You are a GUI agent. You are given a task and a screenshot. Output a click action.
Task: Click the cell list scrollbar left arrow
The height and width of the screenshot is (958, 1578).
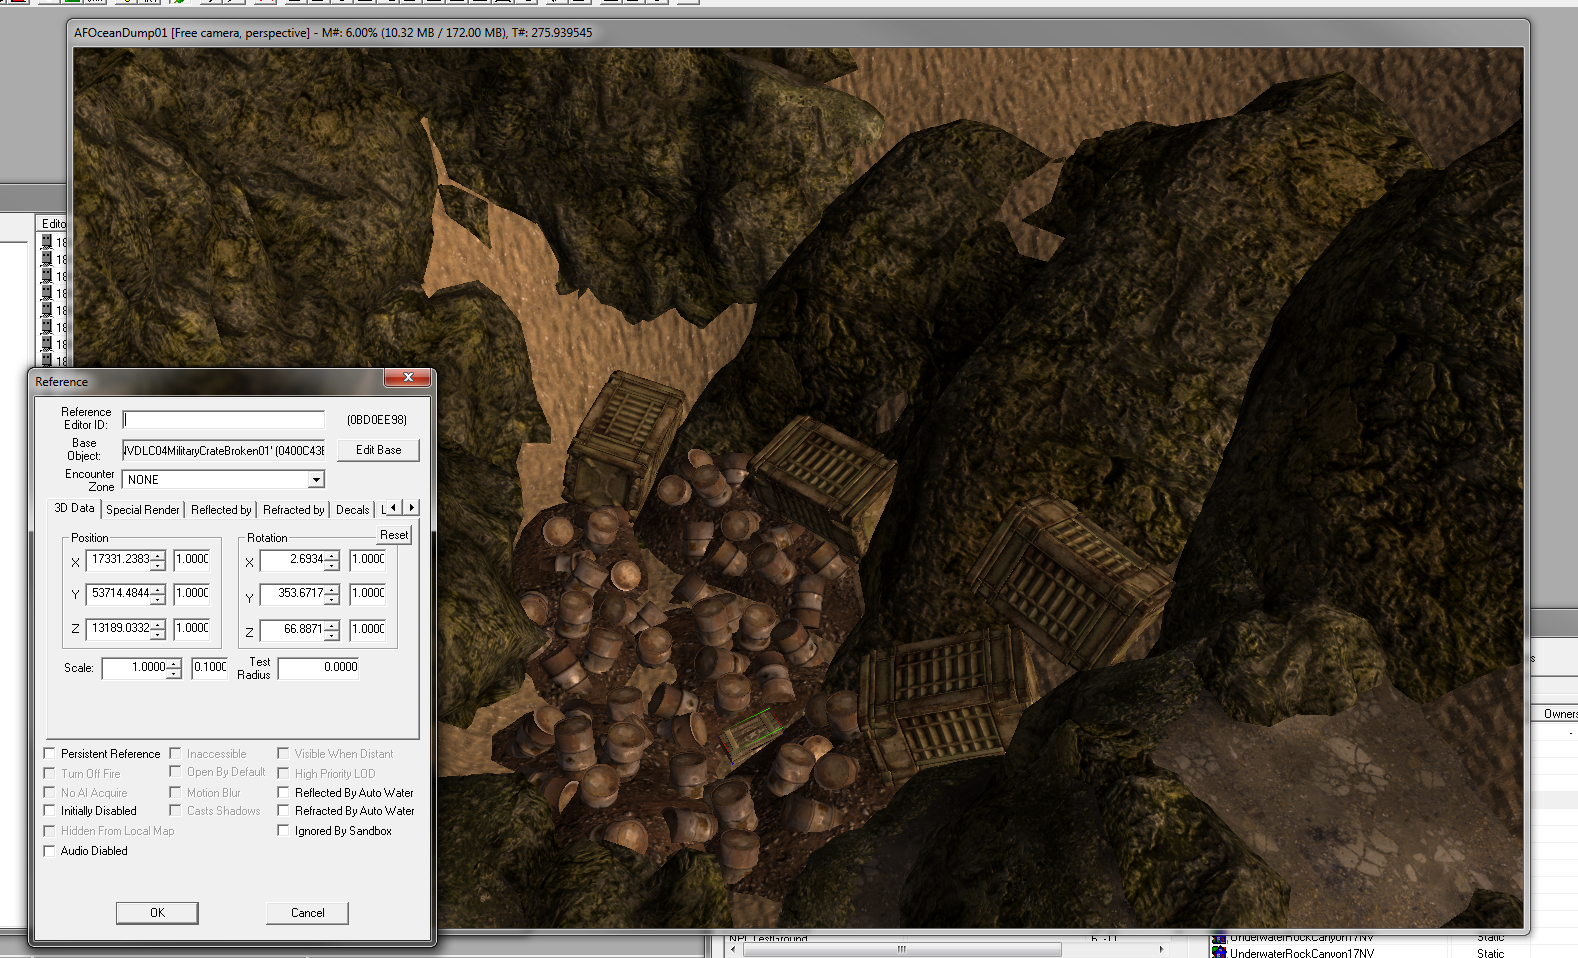(733, 949)
